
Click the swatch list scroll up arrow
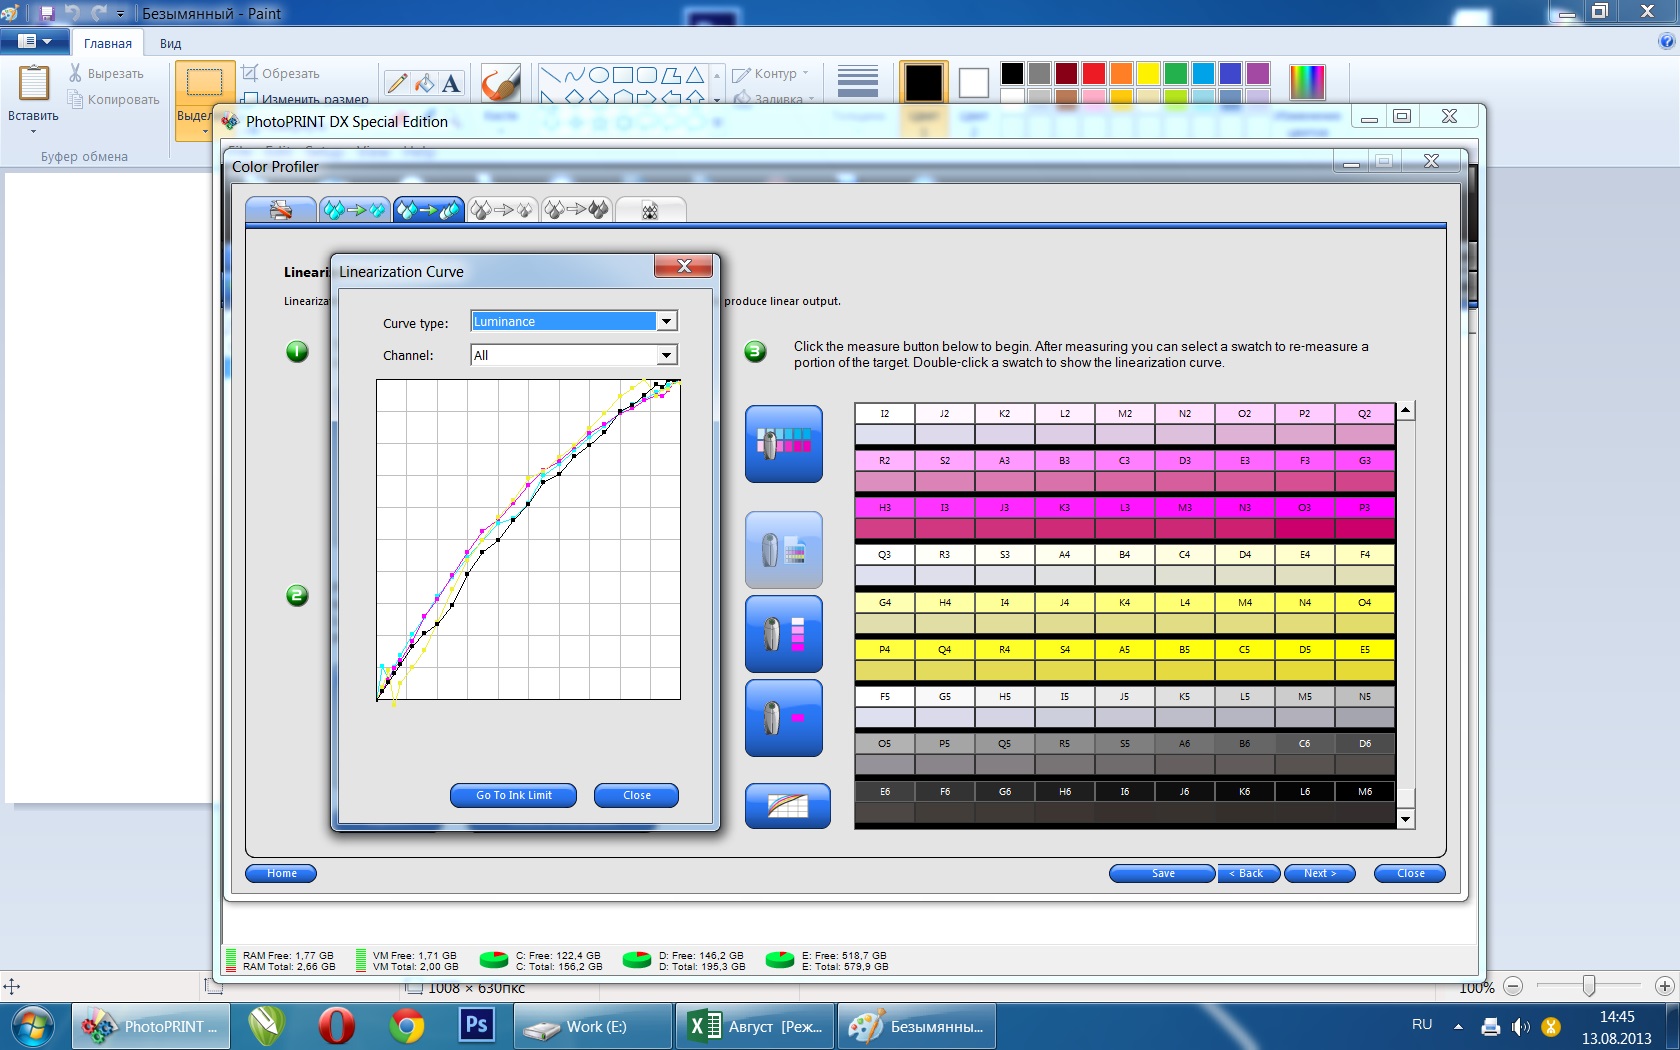[1406, 410]
